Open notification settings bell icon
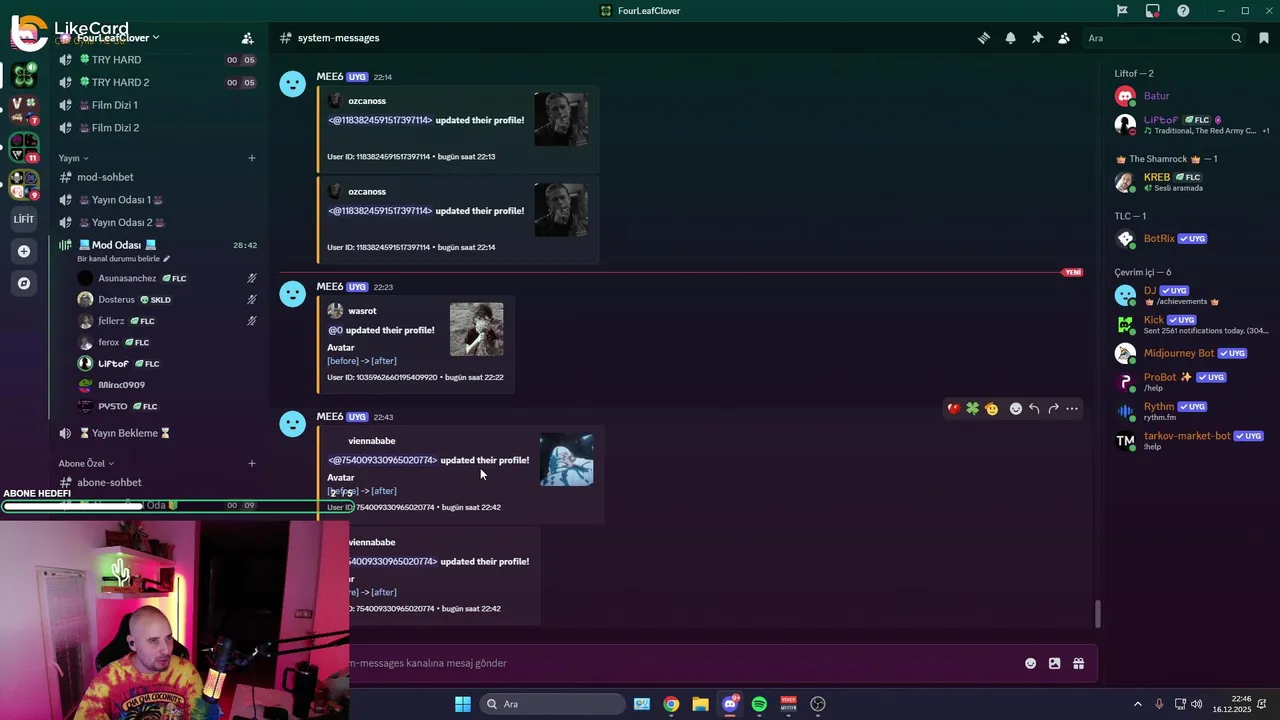 tap(1011, 38)
